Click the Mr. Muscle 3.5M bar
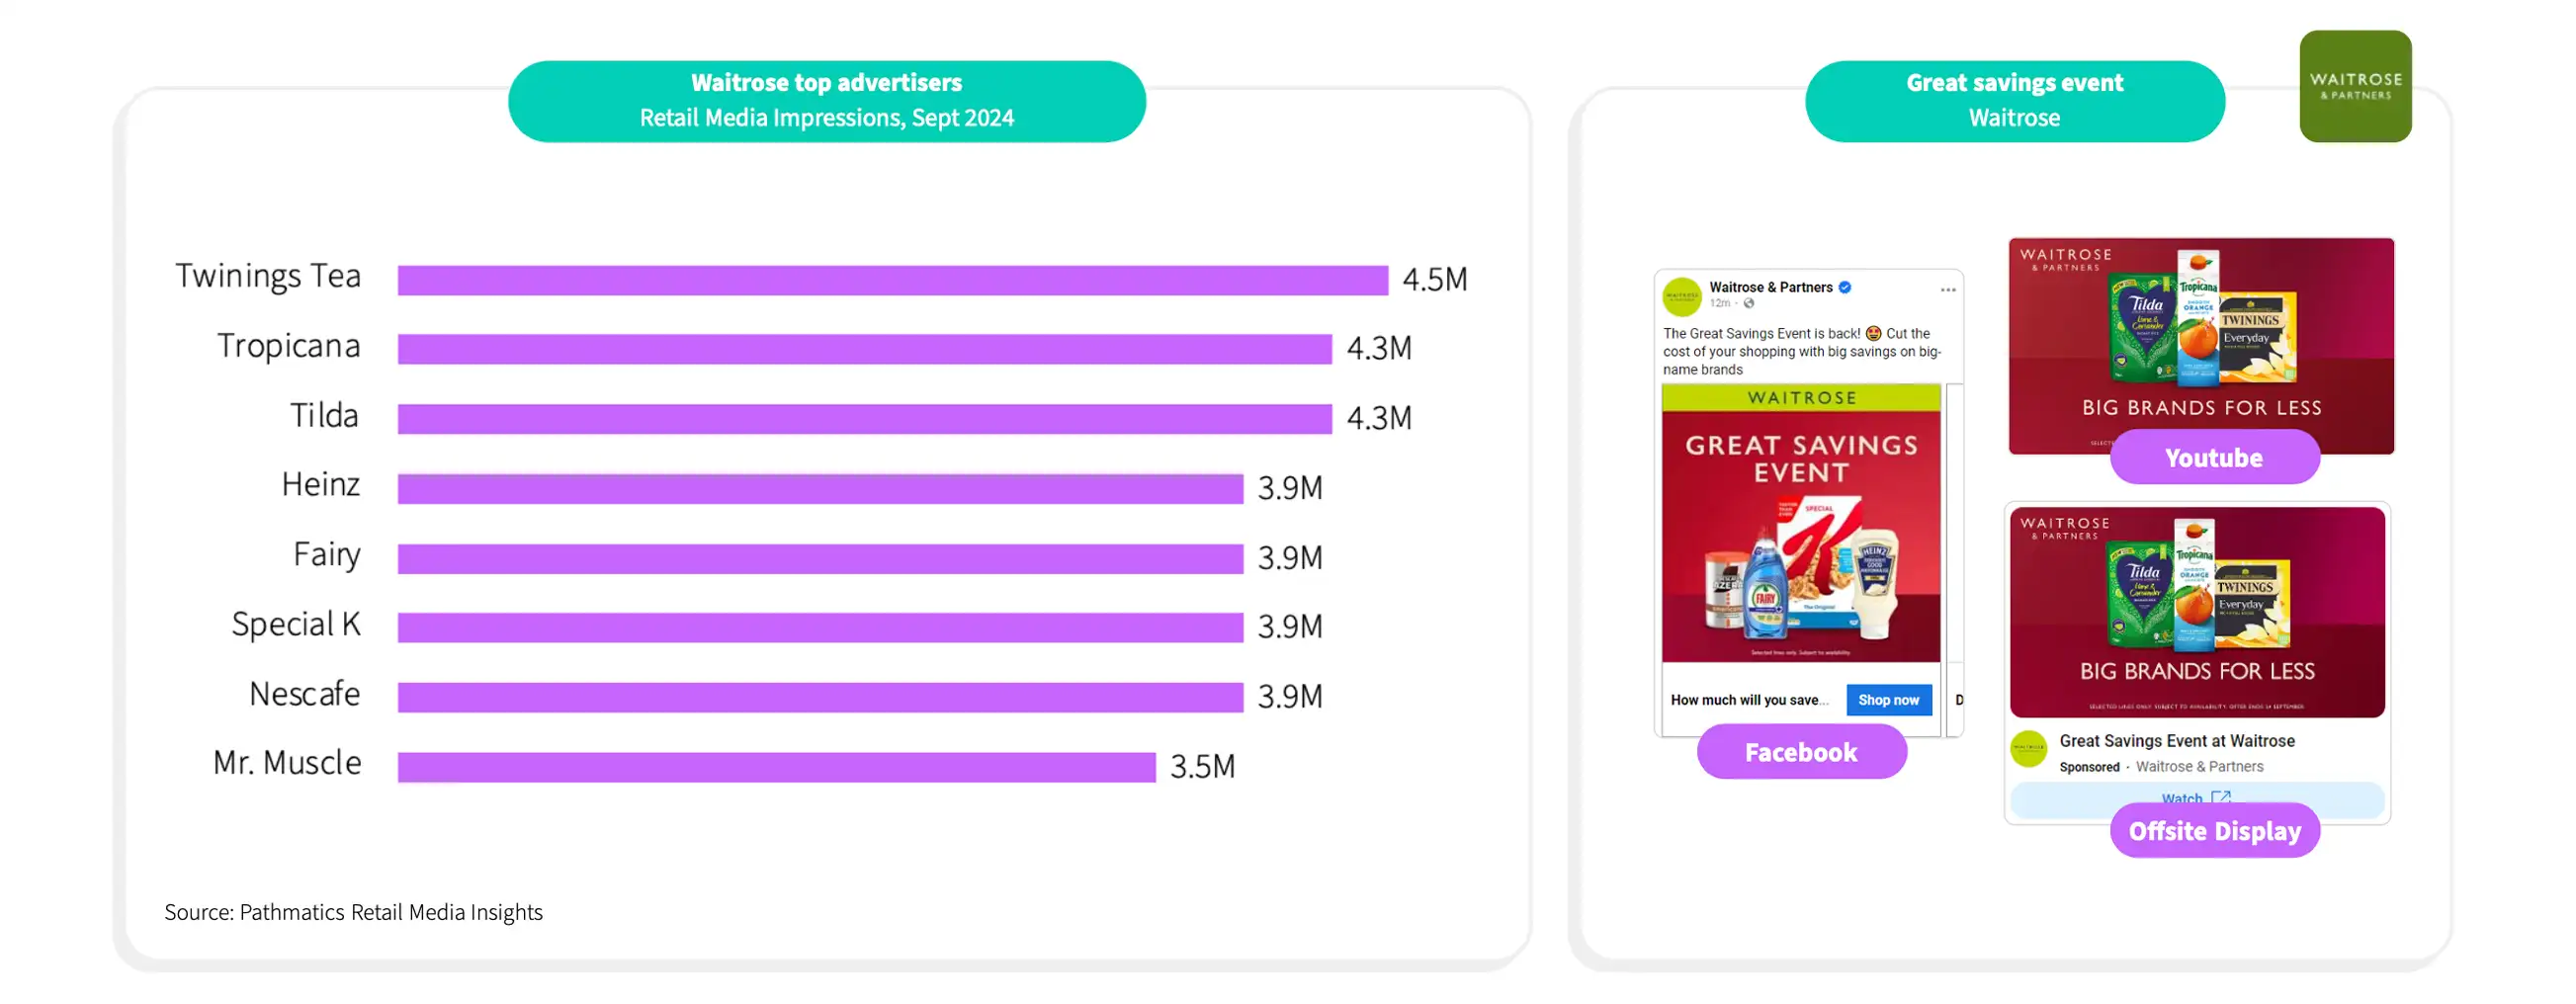Image resolution: width=2576 pixels, height=1004 pixels. (777, 767)
